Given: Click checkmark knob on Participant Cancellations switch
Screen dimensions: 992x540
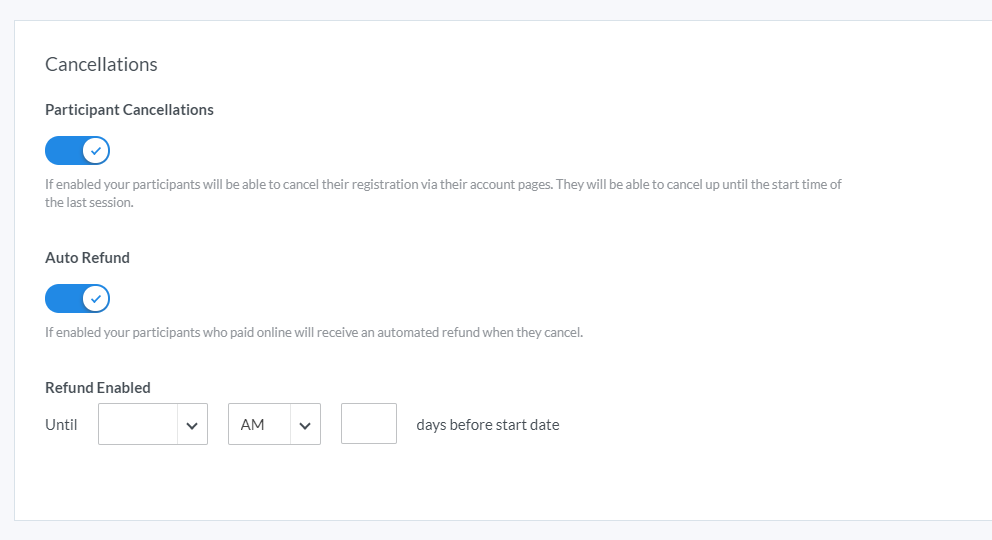Looking at the screenshot, I should click(x=96, y=150).
